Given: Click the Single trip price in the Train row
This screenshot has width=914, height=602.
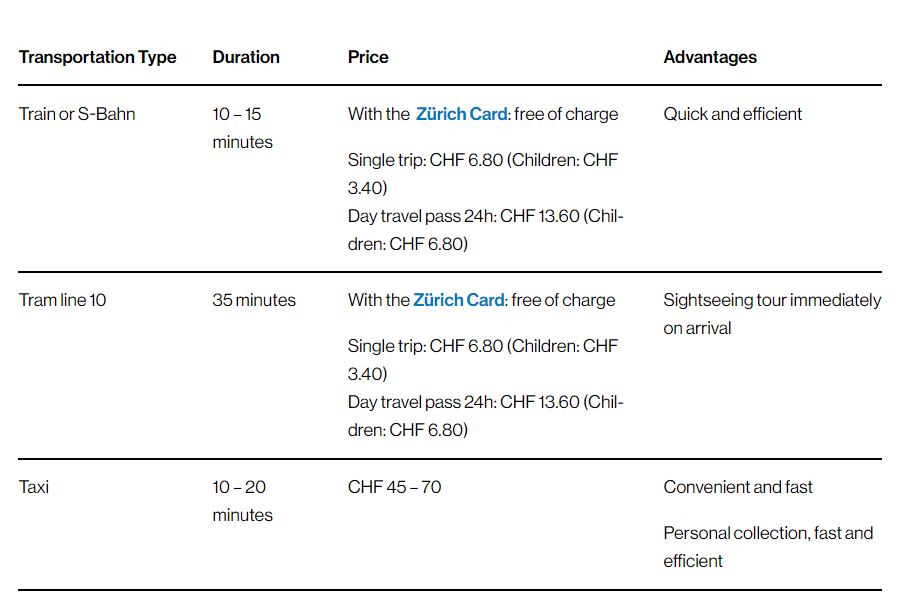Looking at the screenshot, I should pyautogui.click(x=482, y=174).
